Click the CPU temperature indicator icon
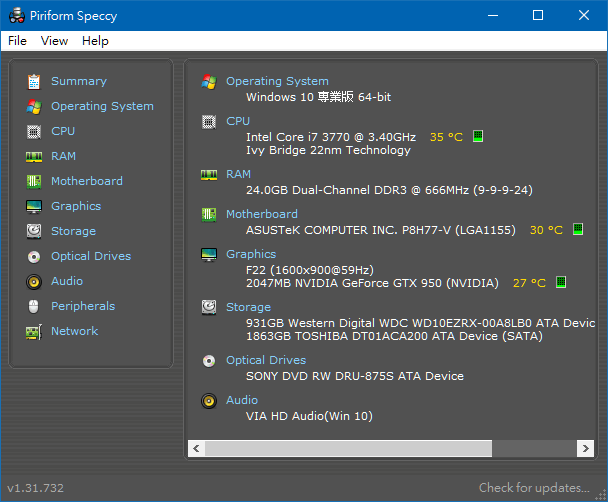 click(478, 137)
